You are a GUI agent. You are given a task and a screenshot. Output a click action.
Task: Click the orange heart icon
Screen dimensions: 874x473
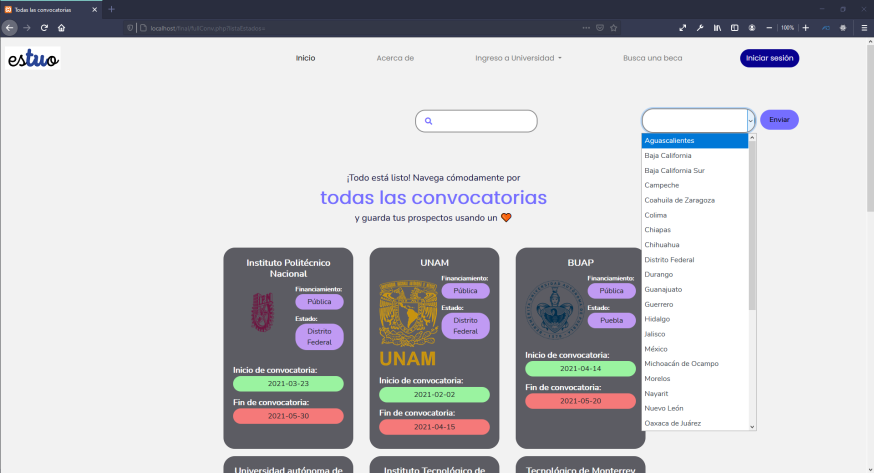pos(506,218)
